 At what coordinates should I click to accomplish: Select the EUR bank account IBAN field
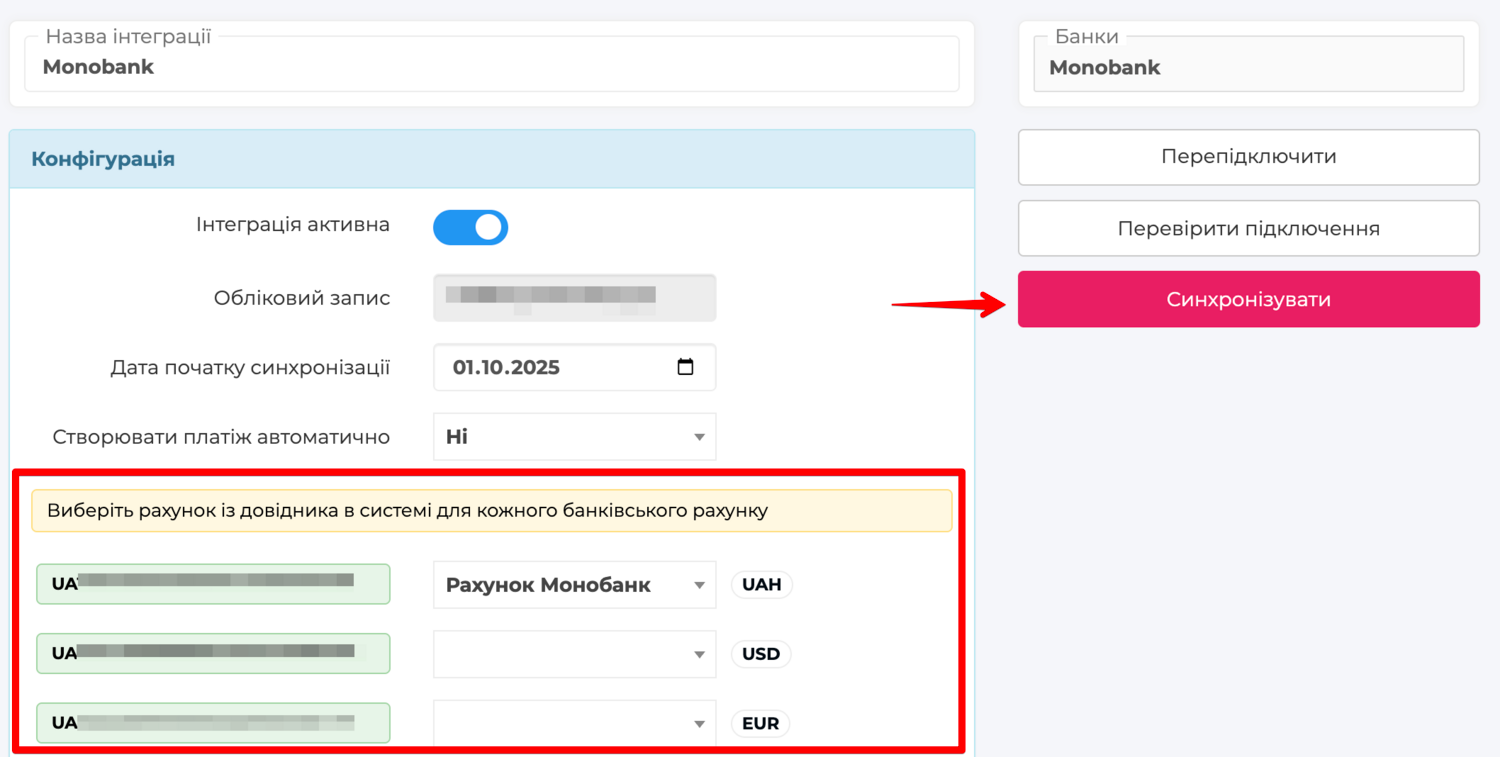(x=213, y=723)
